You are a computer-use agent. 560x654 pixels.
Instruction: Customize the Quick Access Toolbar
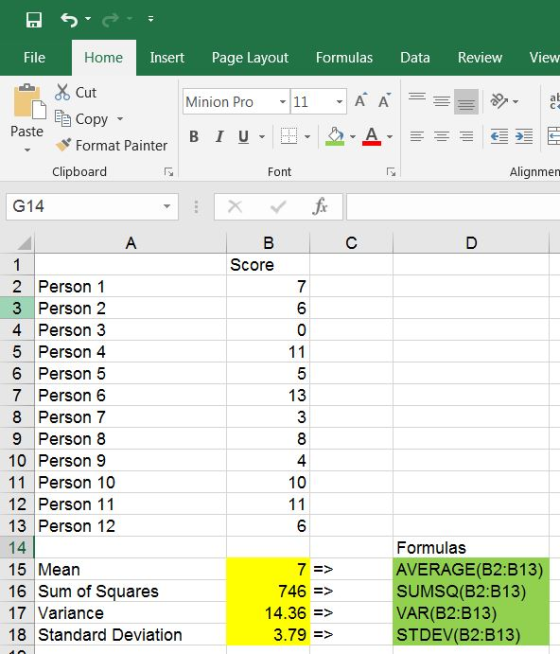click(x=151, y=19)
